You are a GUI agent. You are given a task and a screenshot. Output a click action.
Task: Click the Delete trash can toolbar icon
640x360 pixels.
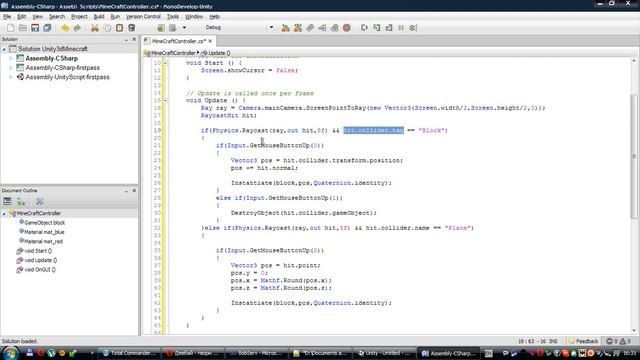131,28
